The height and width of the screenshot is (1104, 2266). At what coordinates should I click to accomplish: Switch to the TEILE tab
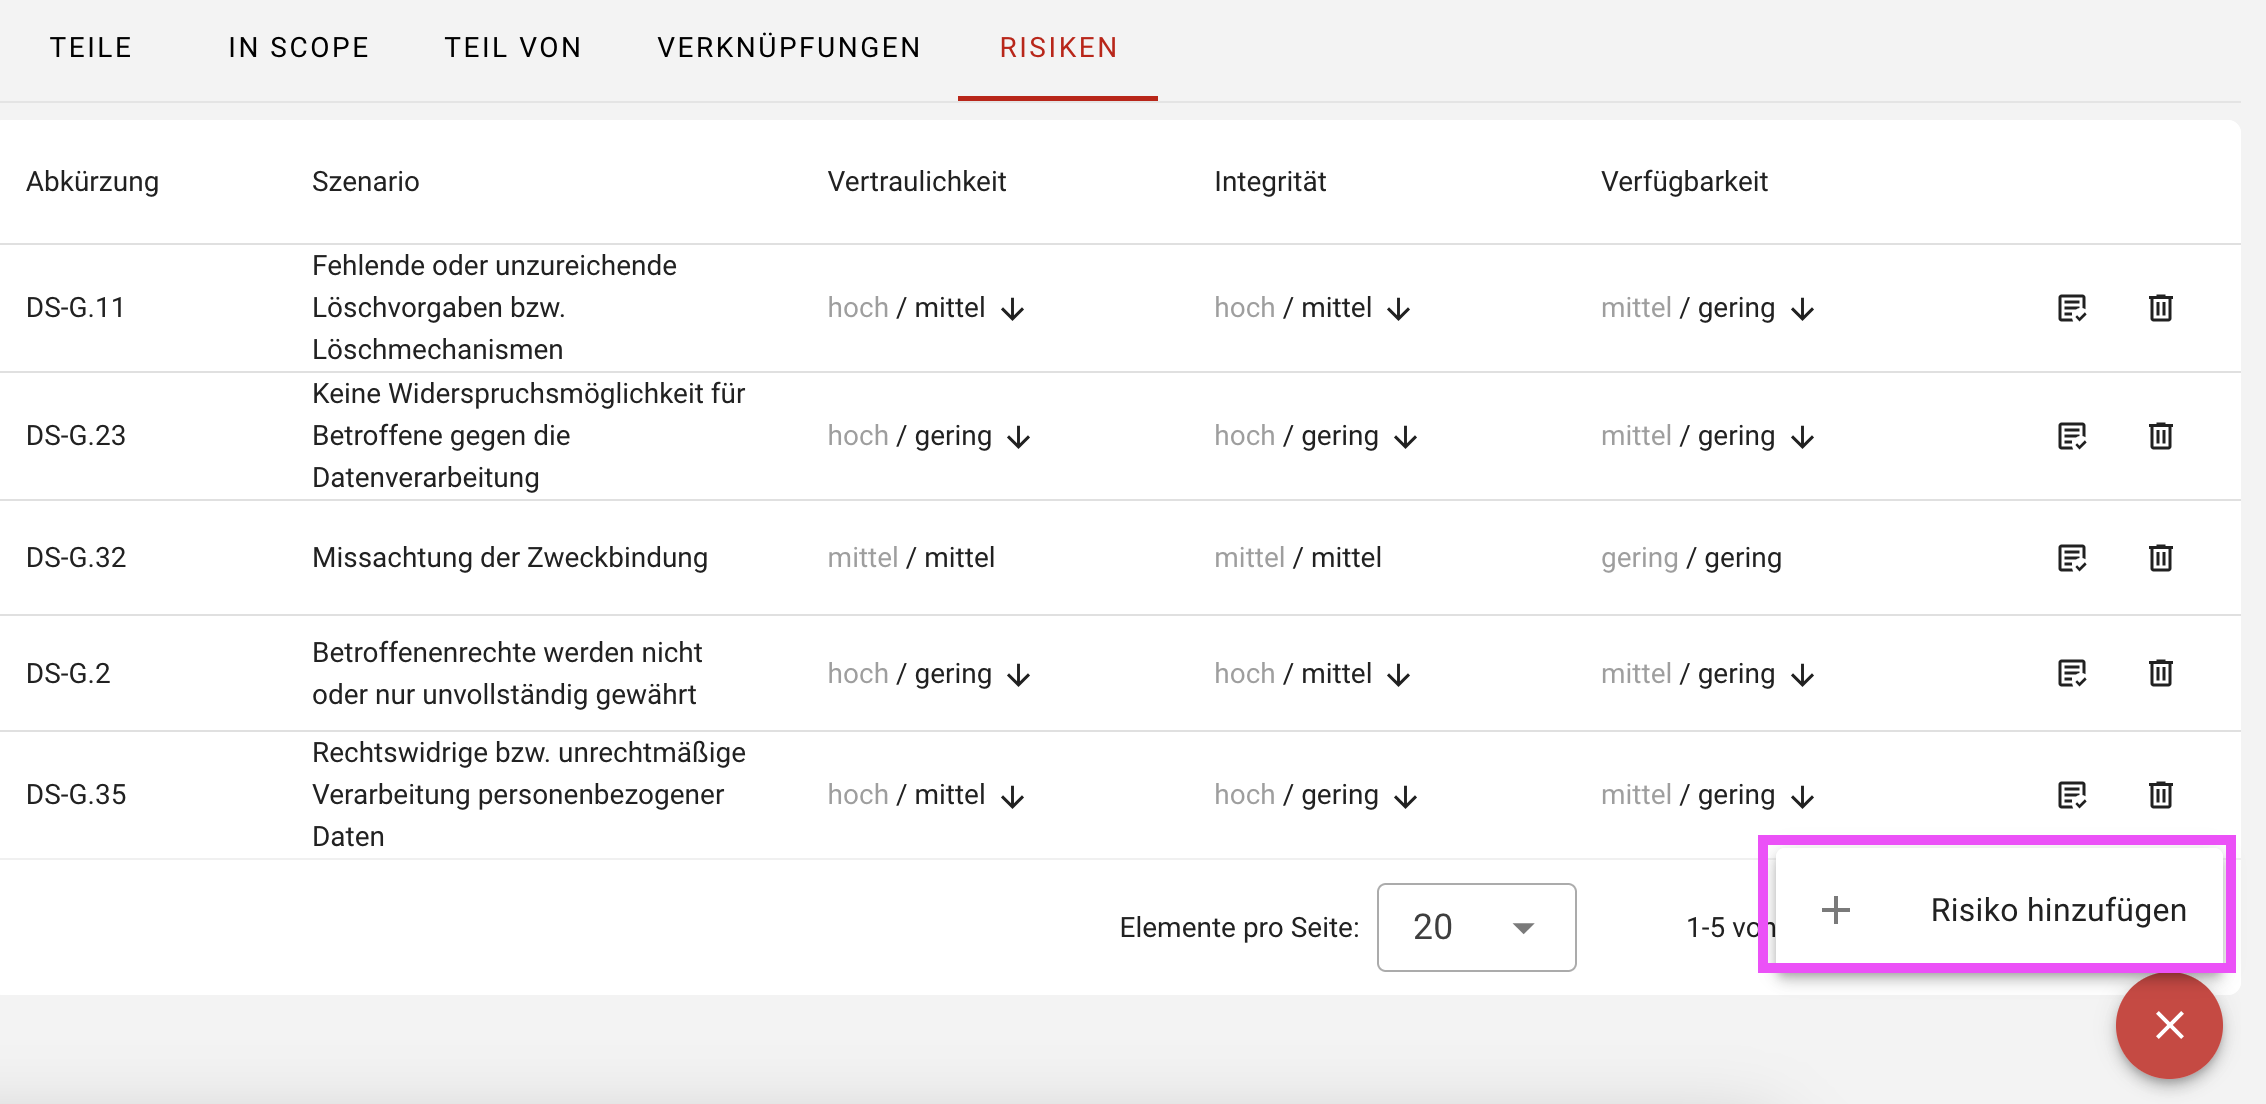pos(91,48)
